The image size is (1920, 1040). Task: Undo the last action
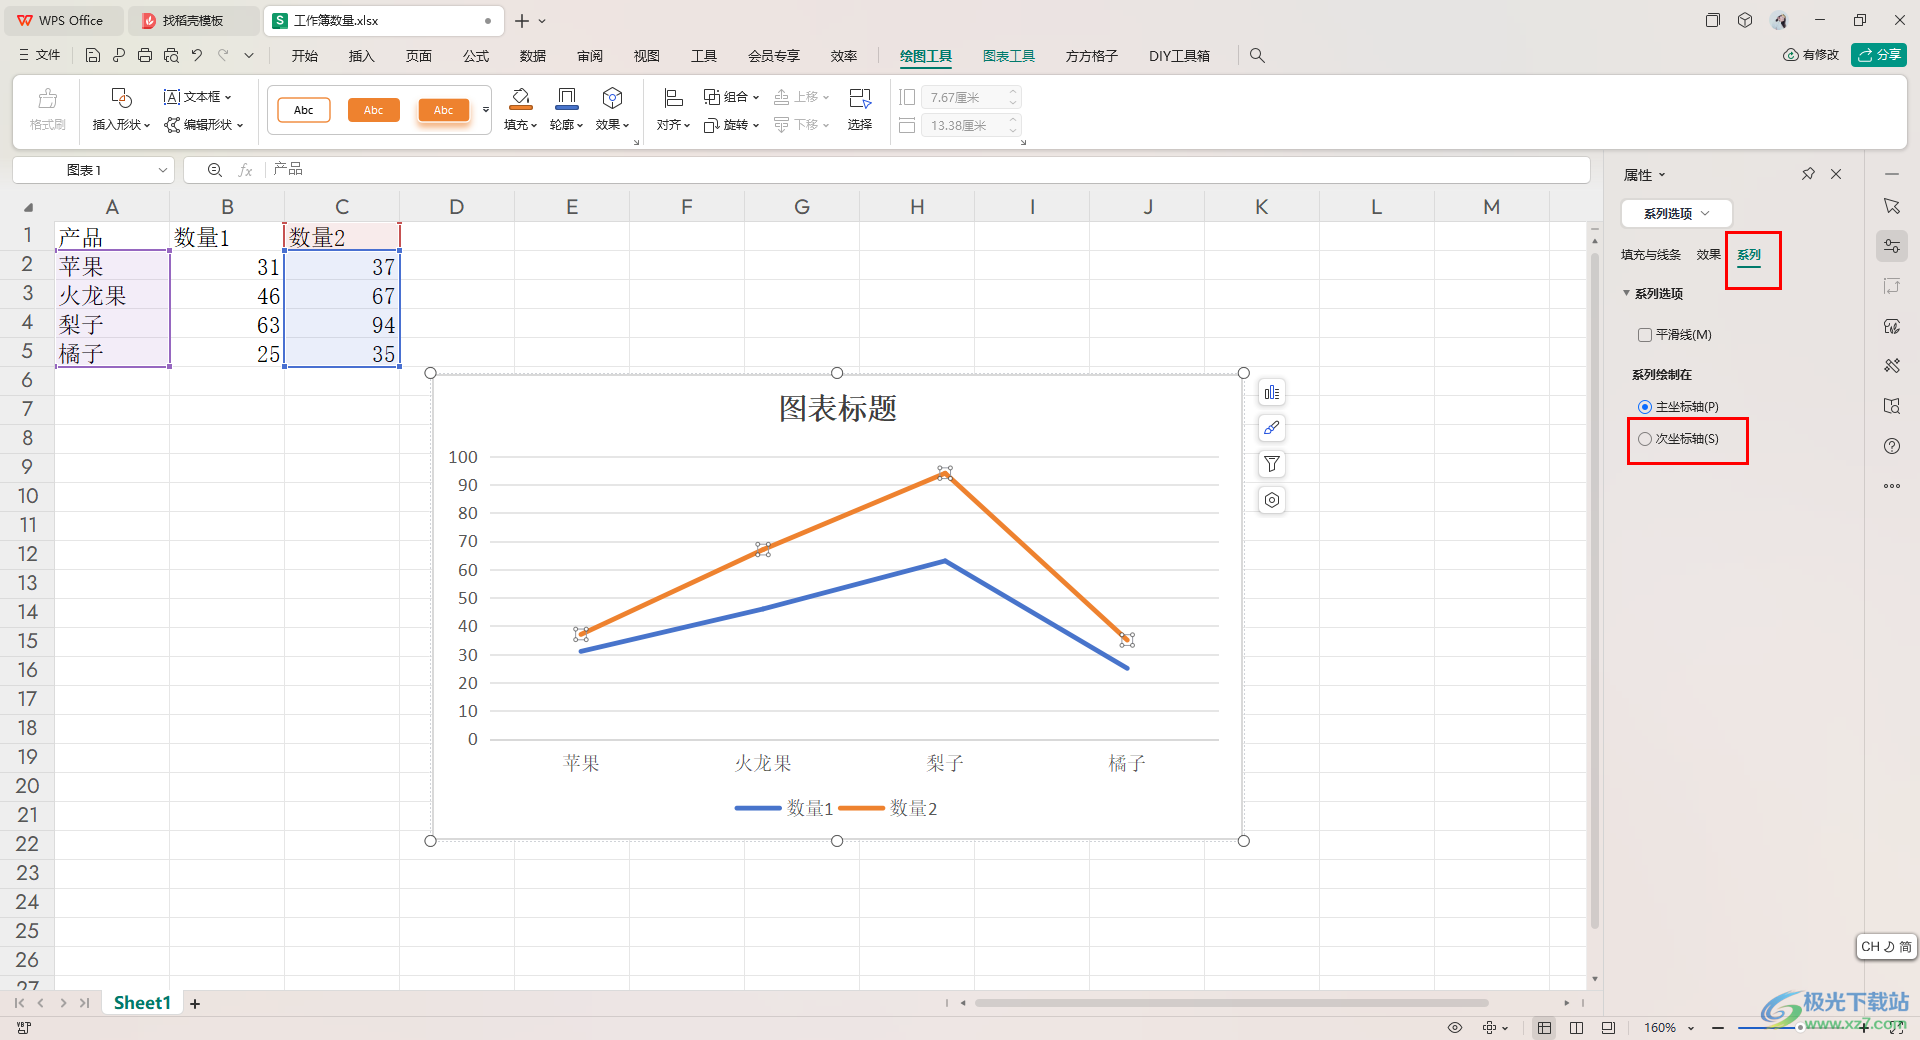point(197,56)
